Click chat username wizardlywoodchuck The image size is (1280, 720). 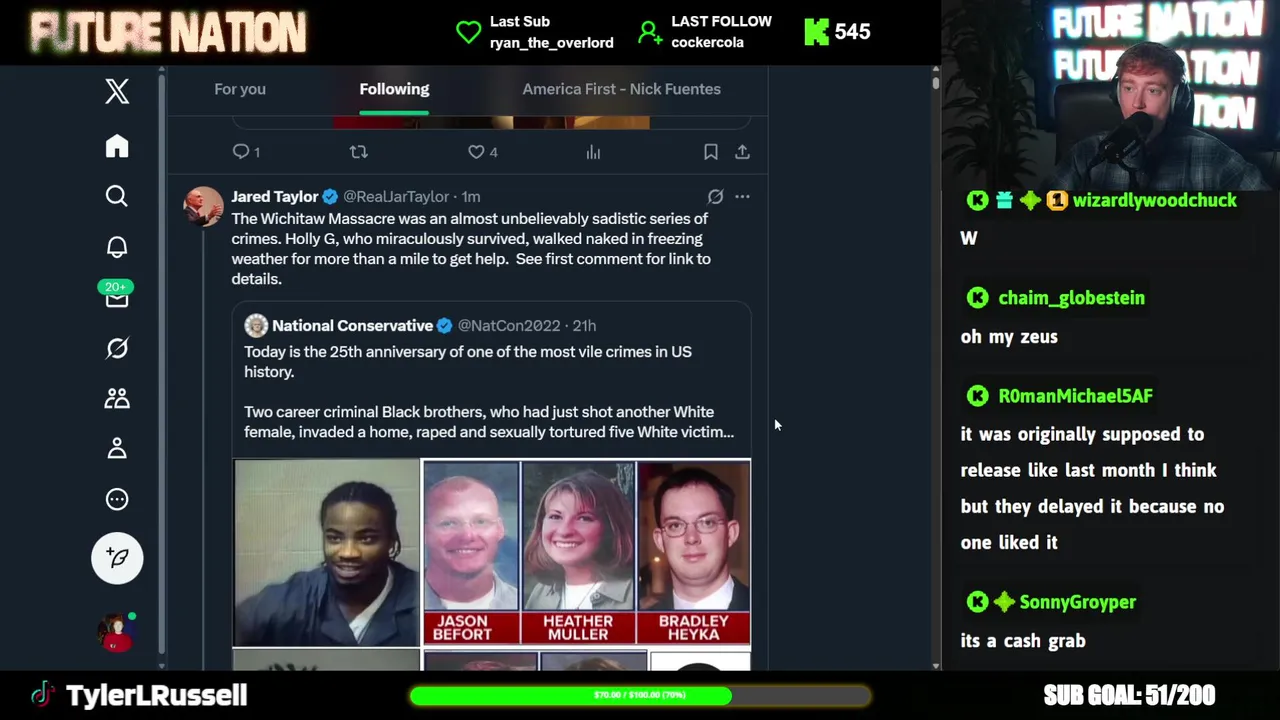click(1154, 200)
